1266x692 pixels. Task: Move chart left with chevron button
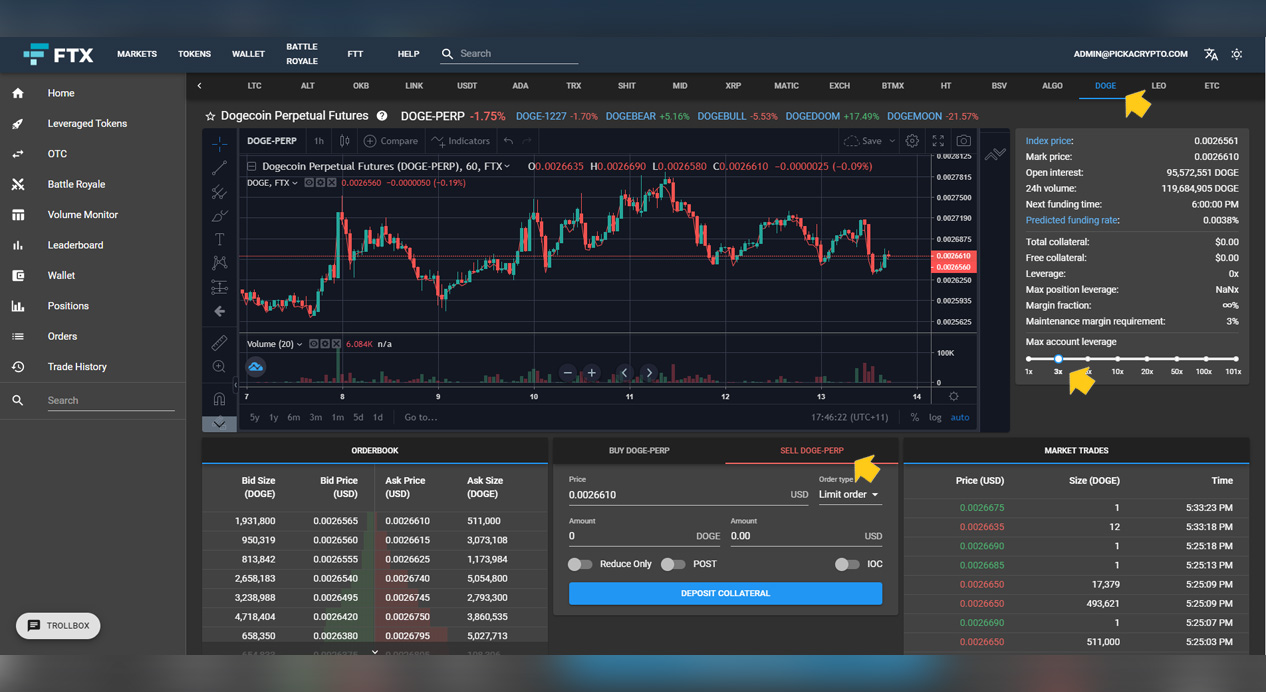[624, 373]
